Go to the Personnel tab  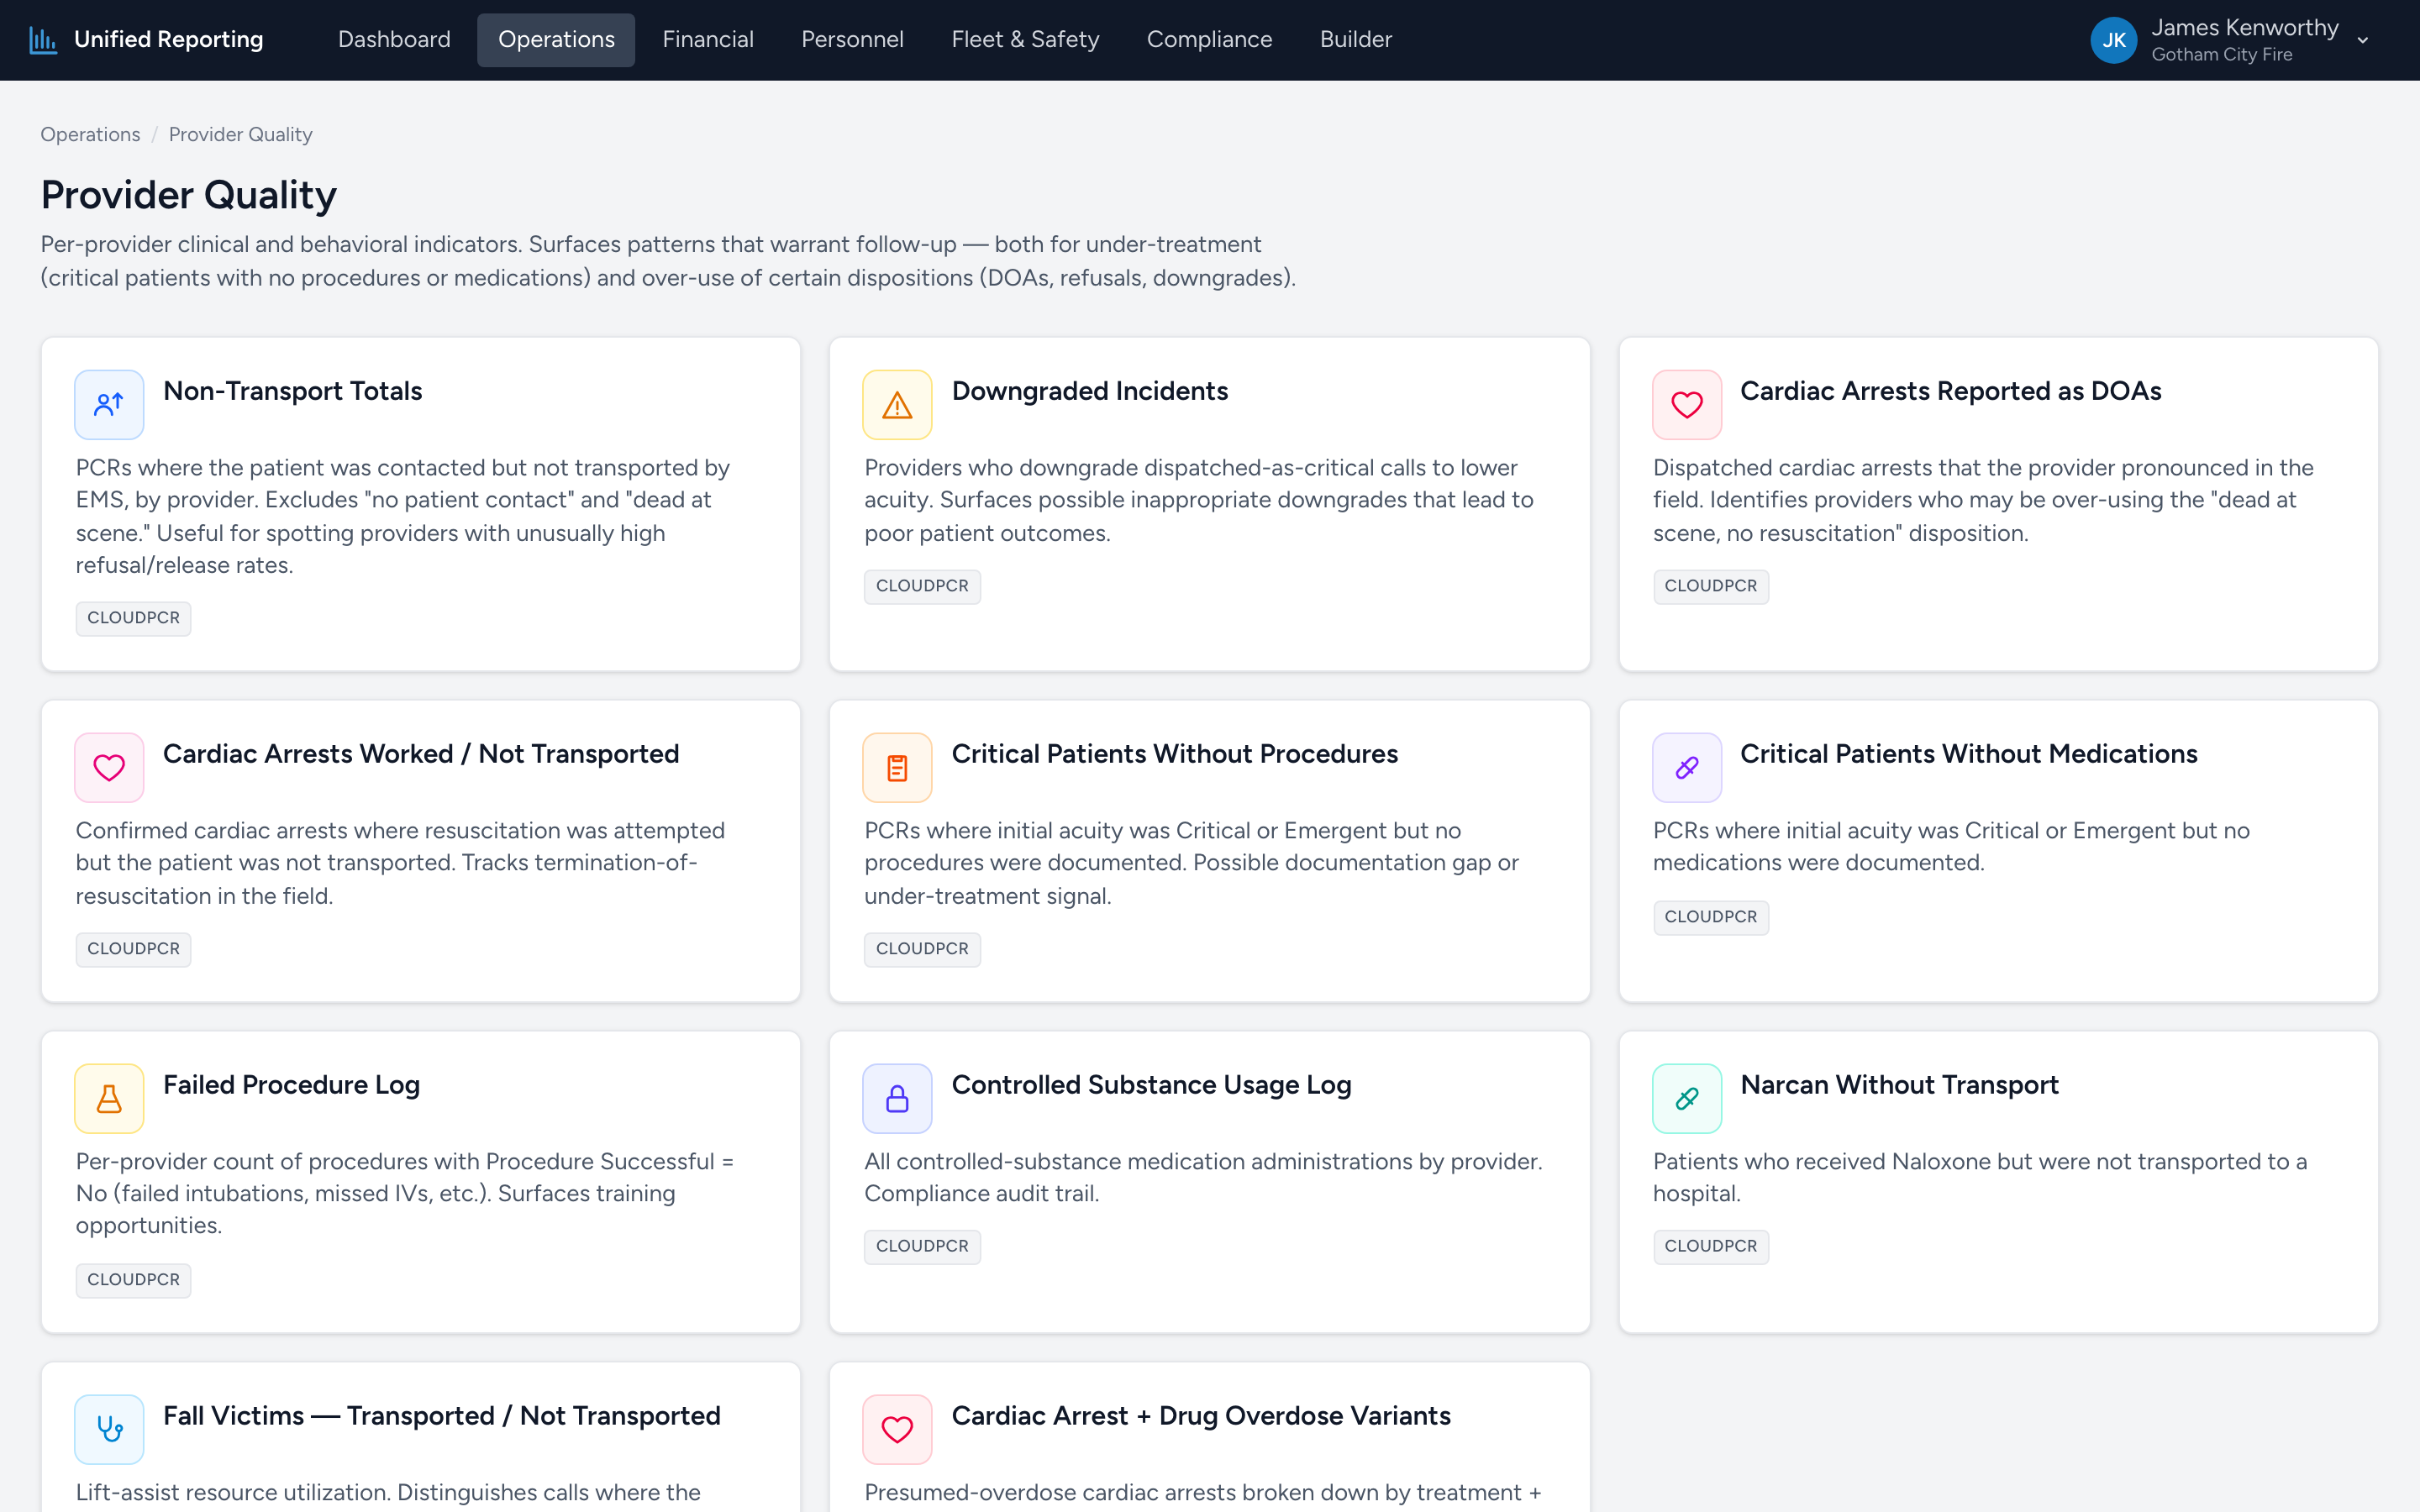click(x=852, y=40)
